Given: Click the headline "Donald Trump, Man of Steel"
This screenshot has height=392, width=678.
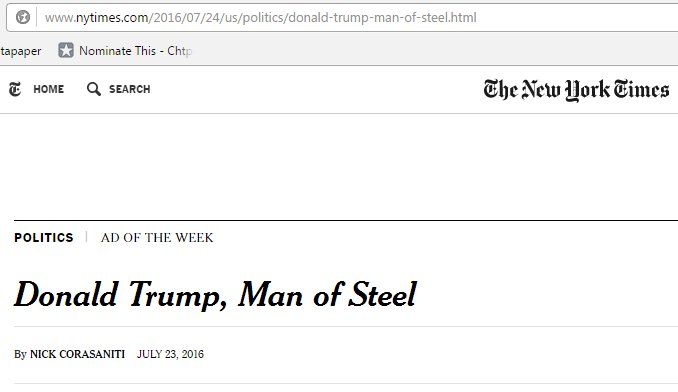Looking at the screenshot, I should click(x=215, y=295).
